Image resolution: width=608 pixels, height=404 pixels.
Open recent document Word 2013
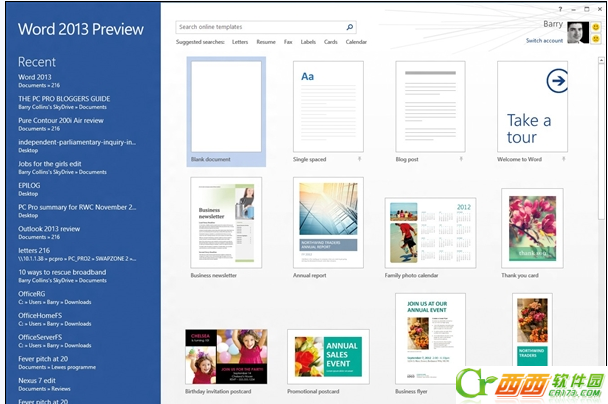tap(39, 81)
